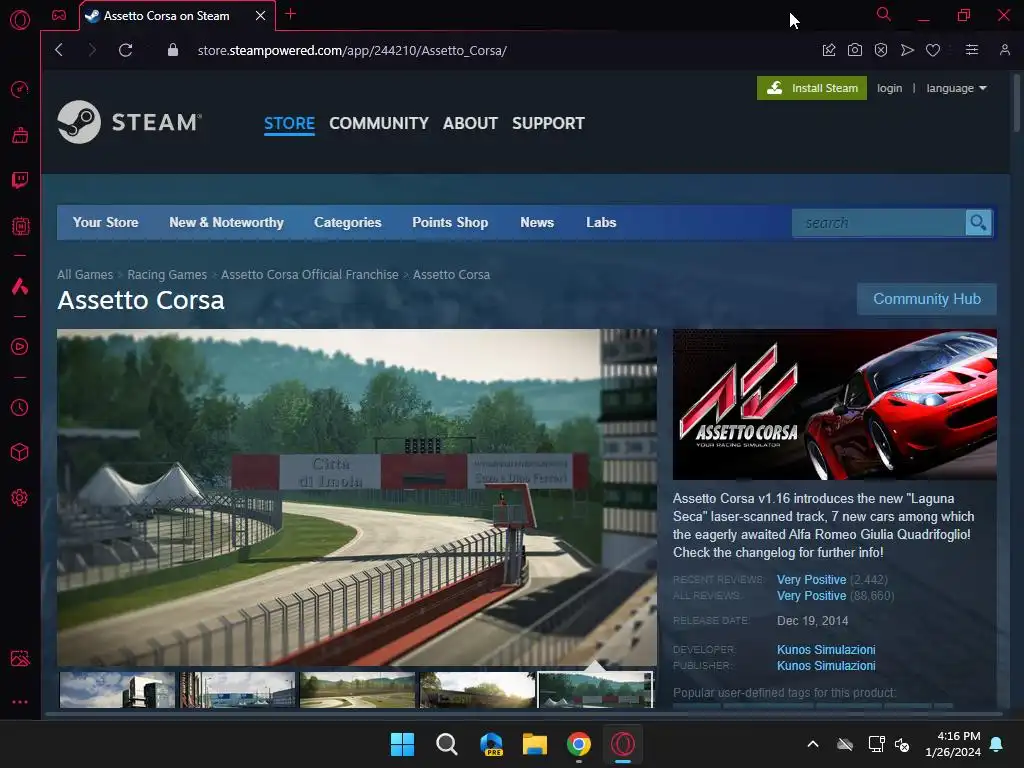Follow the Racing Games breadcrumb

(167, 274)
